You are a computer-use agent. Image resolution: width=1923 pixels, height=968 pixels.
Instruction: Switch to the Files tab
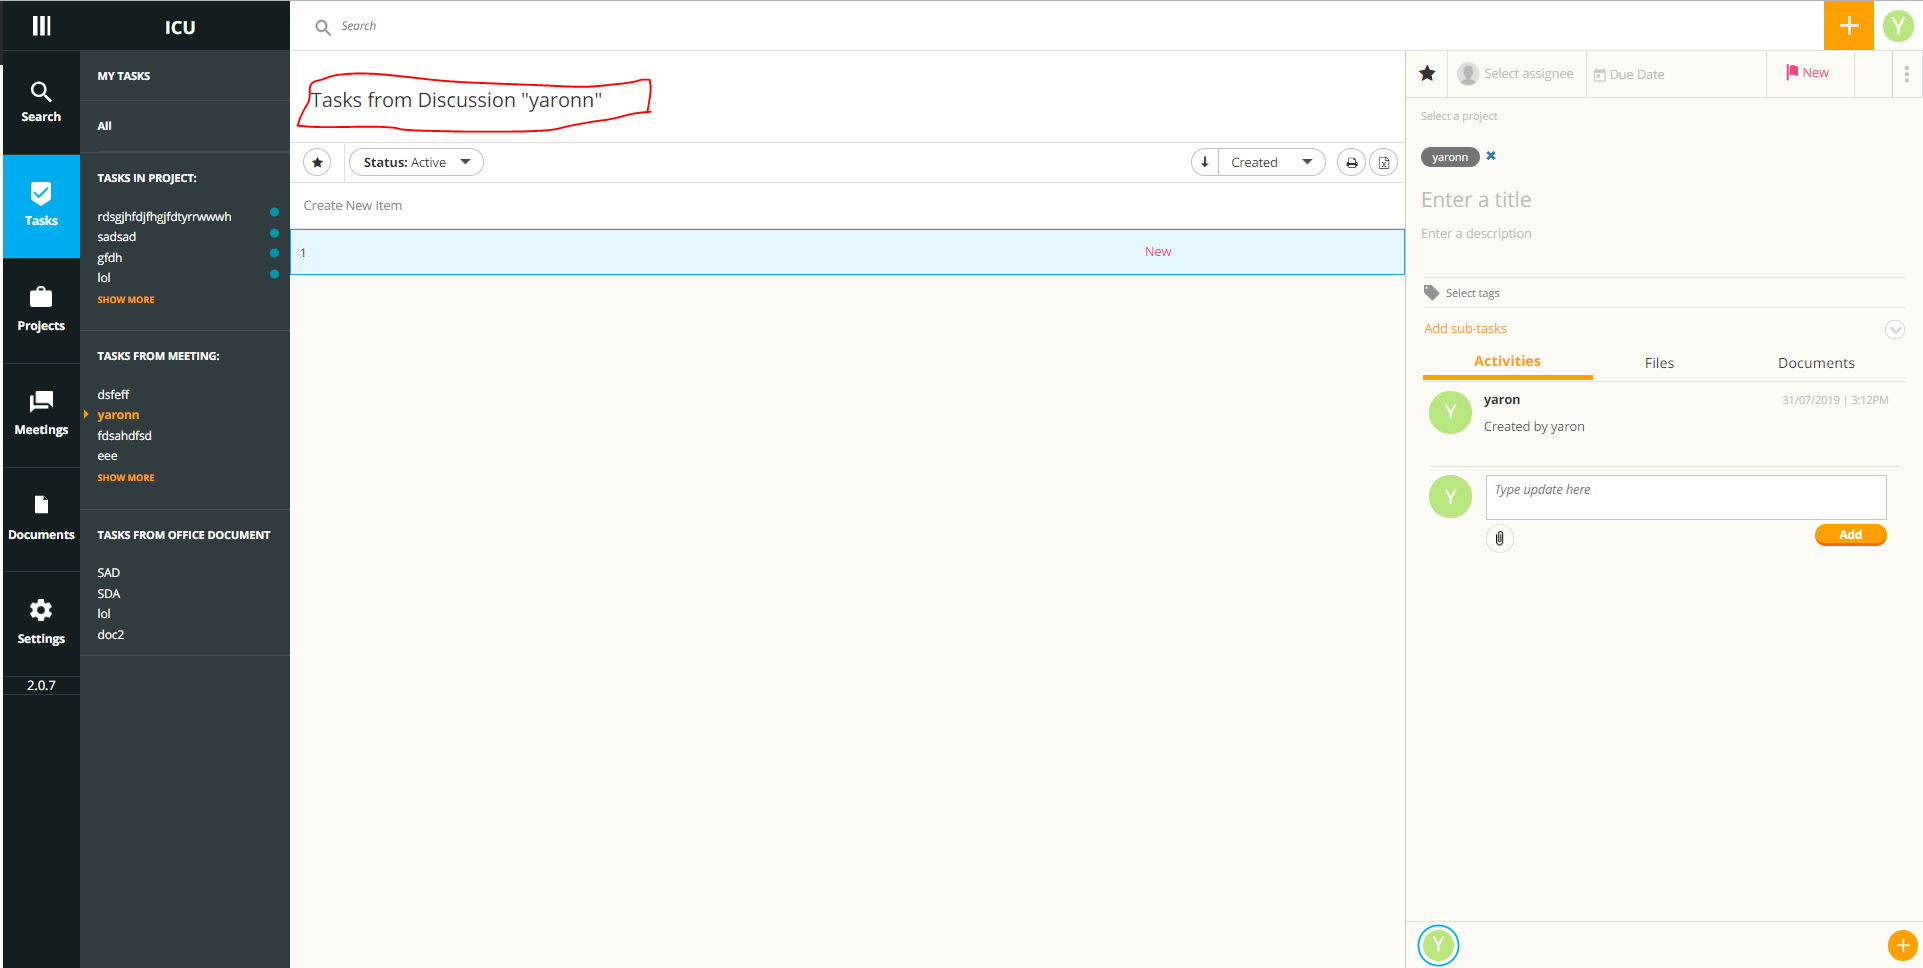pyautogui.click(x=1659, y=363)
